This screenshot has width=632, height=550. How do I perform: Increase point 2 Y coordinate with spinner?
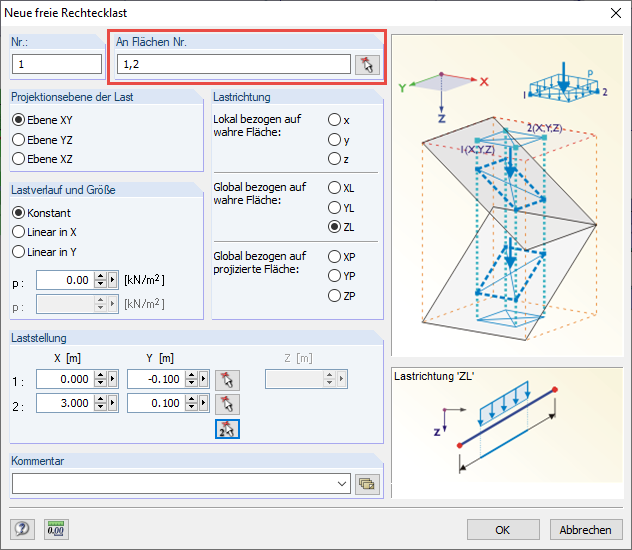click(x=191, y=399)
